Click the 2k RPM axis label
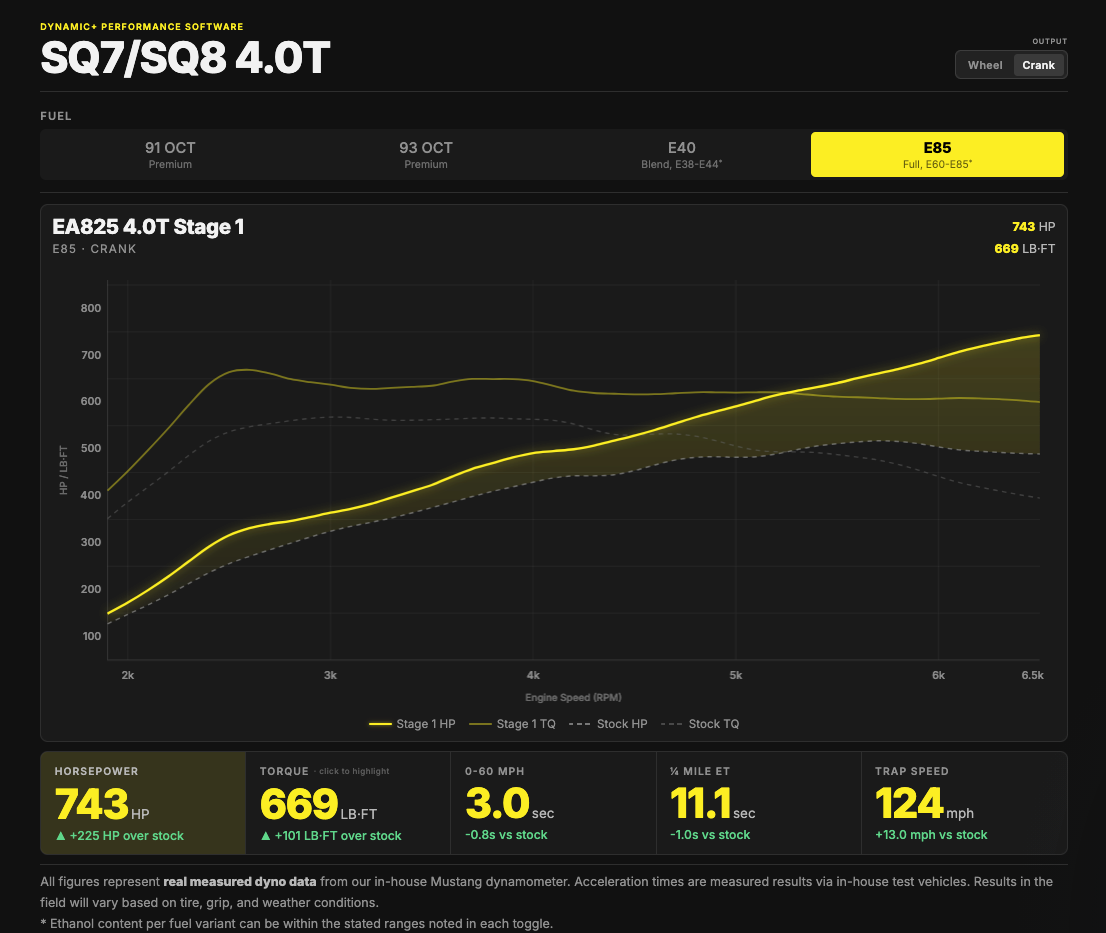 (x=128, y=676)
